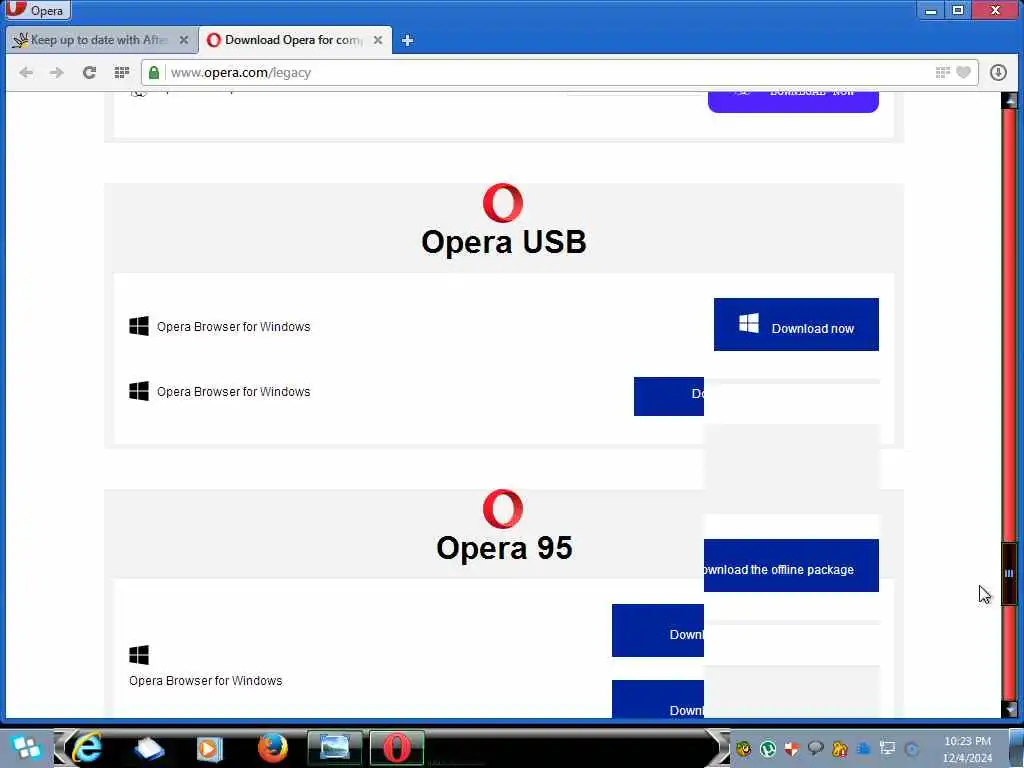Open the Speed Dial grid icon
This screenshot has width=1024, height=768.
[121, 72]
